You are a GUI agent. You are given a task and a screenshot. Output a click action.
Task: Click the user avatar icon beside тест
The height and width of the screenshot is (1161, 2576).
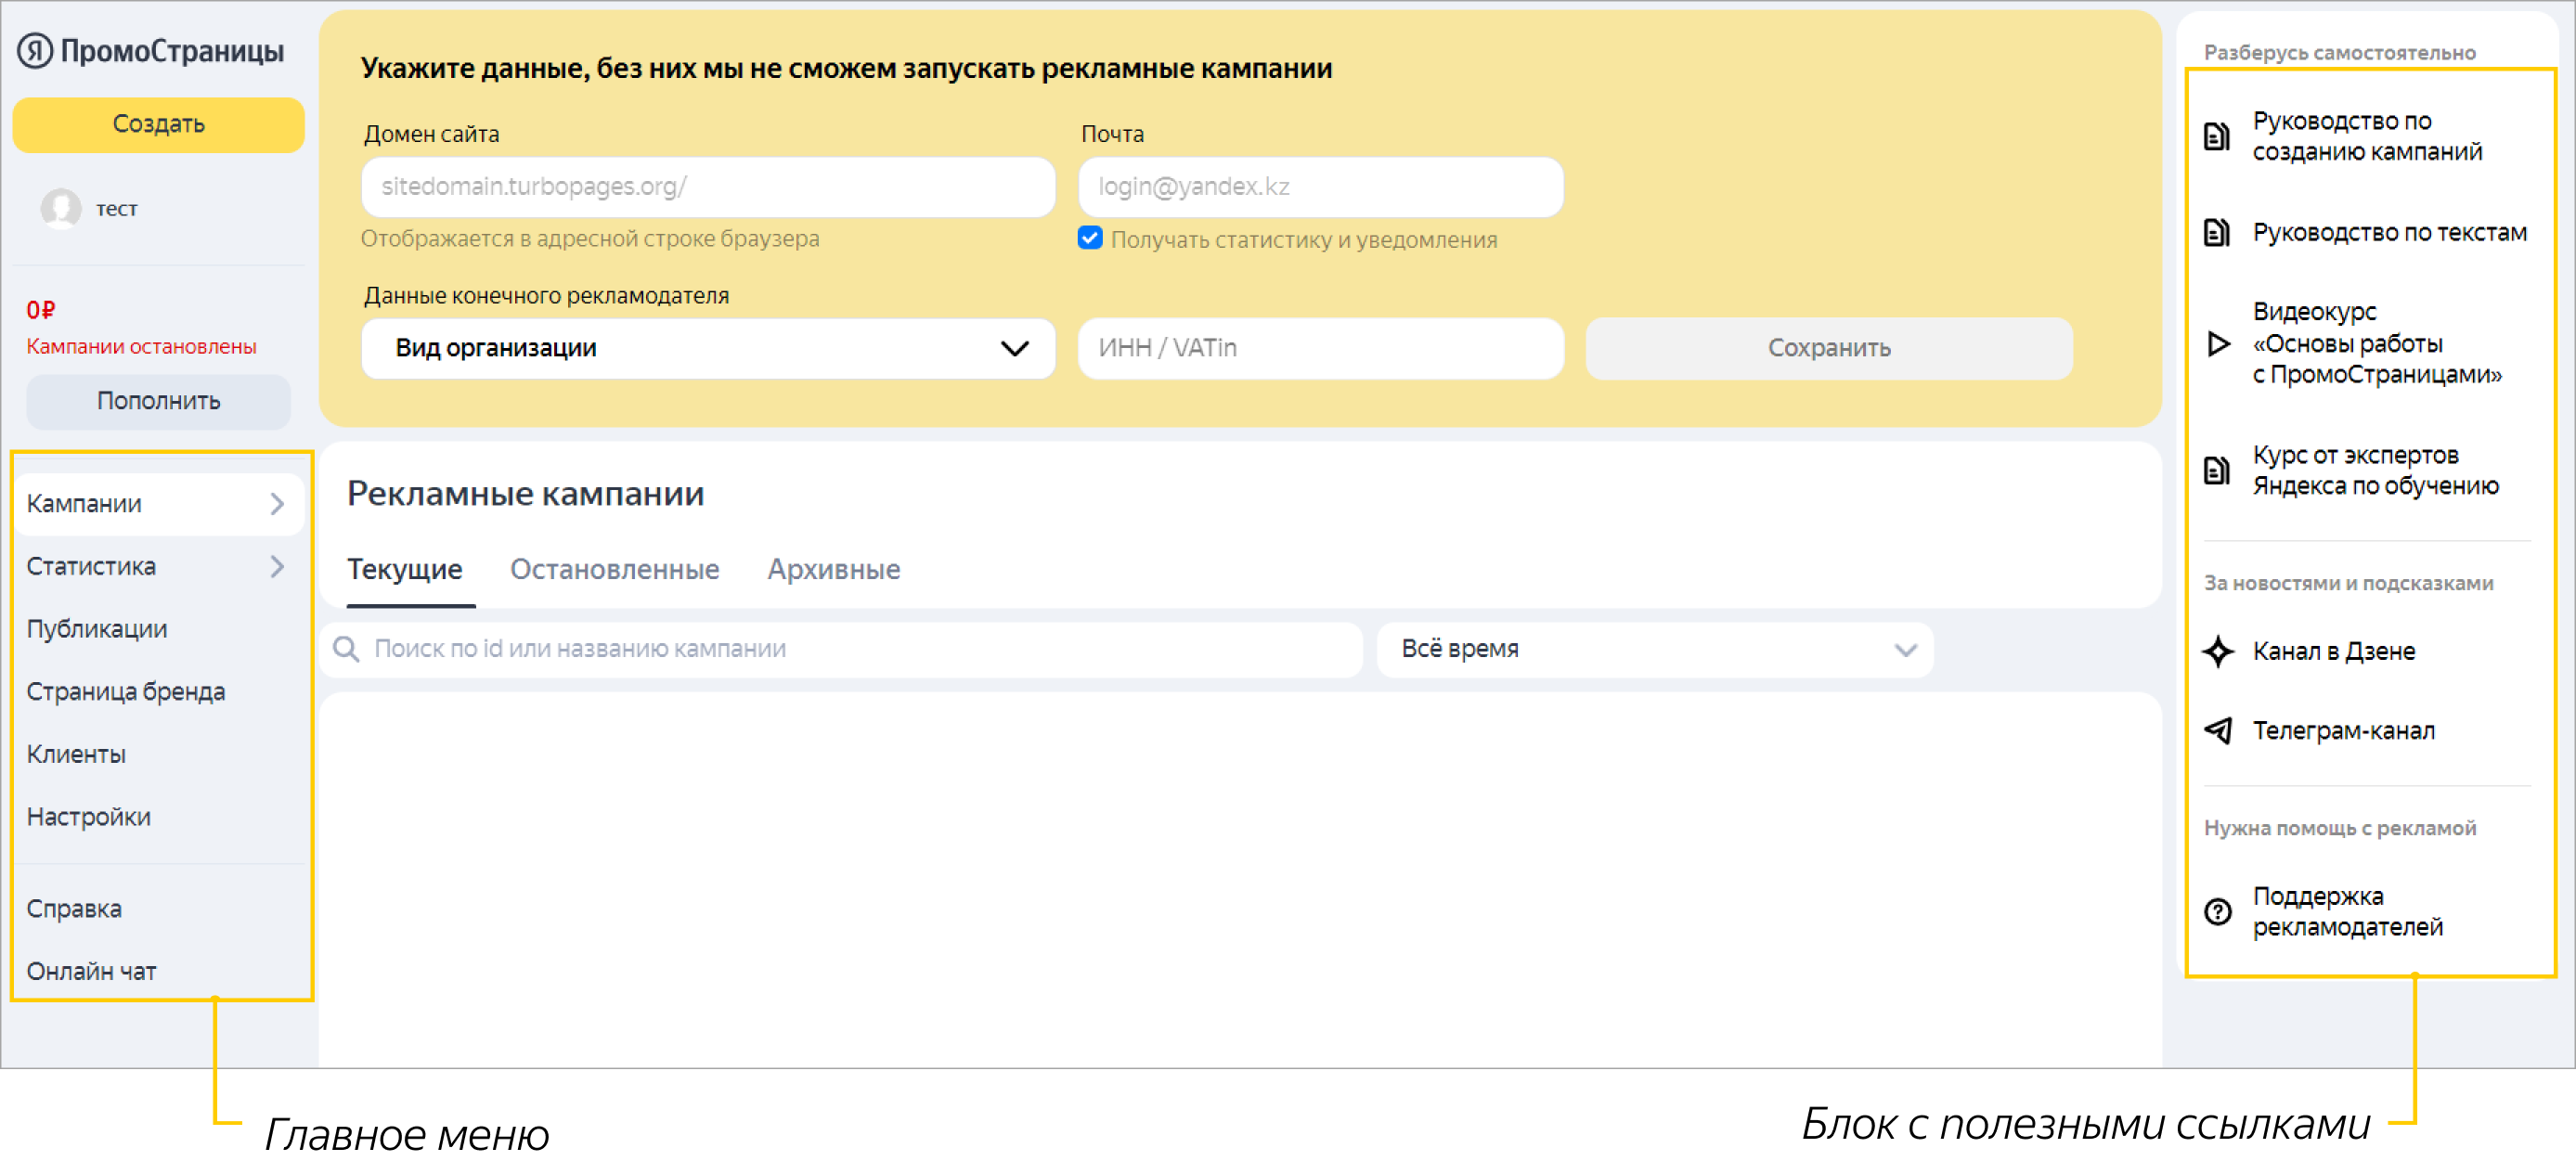[x=61, y=208]
